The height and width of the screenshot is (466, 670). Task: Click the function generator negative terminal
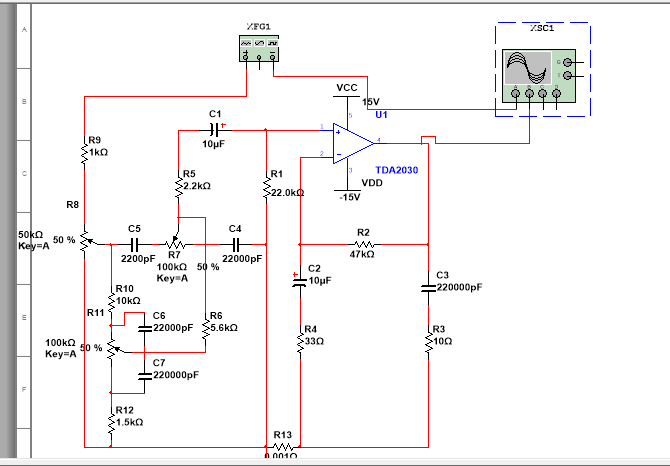(x=273, y=56)
